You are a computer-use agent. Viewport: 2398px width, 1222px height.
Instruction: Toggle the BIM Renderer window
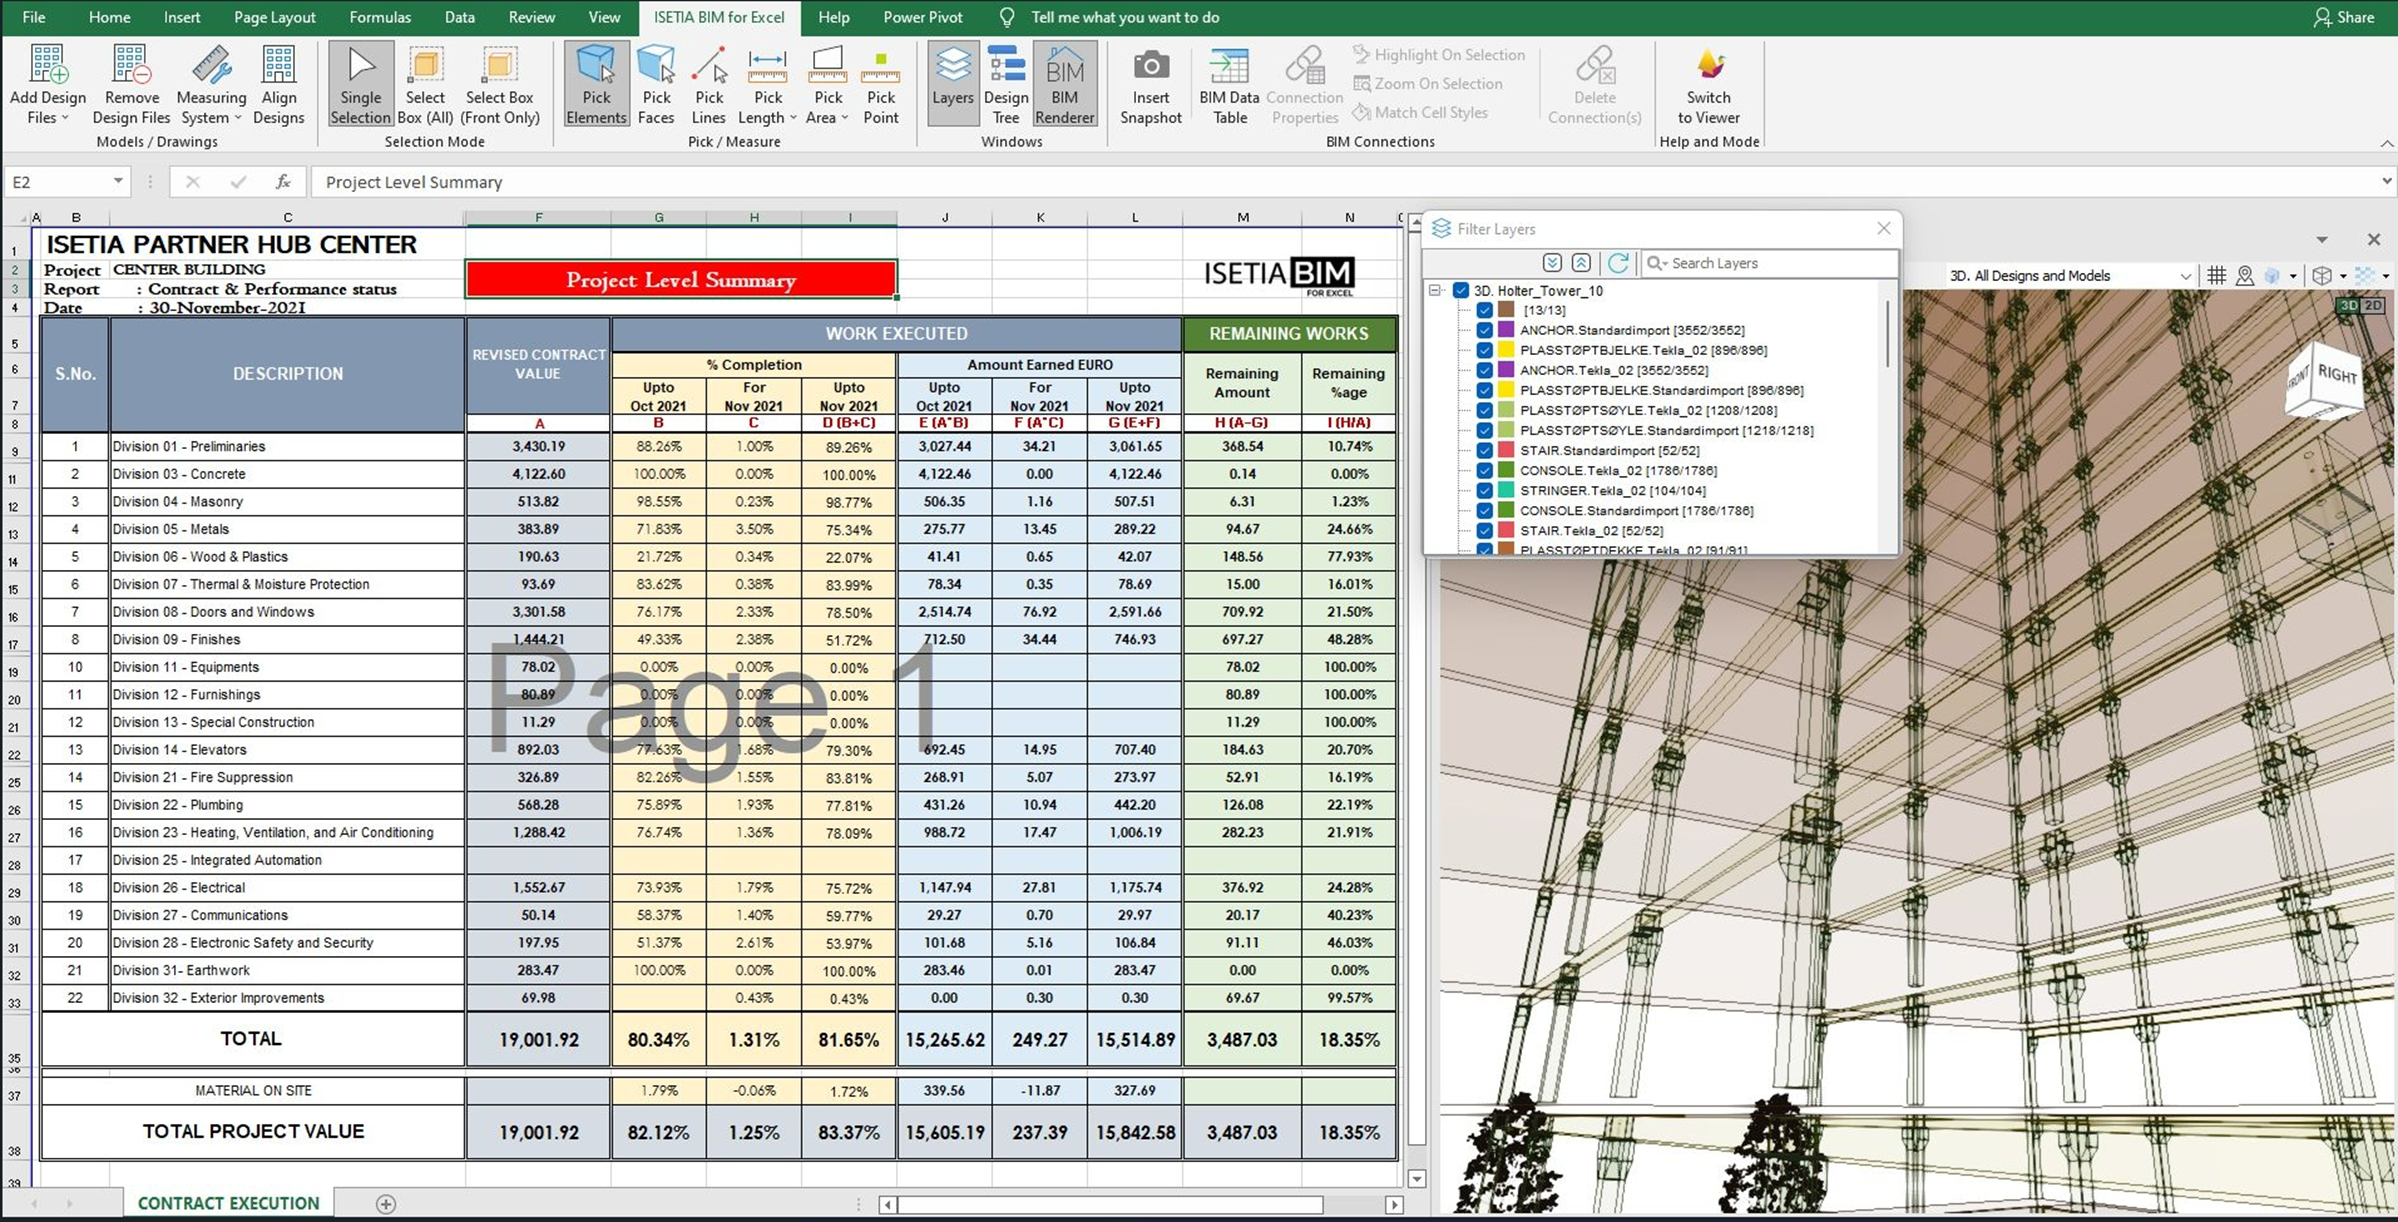[x=1065, y=86]
